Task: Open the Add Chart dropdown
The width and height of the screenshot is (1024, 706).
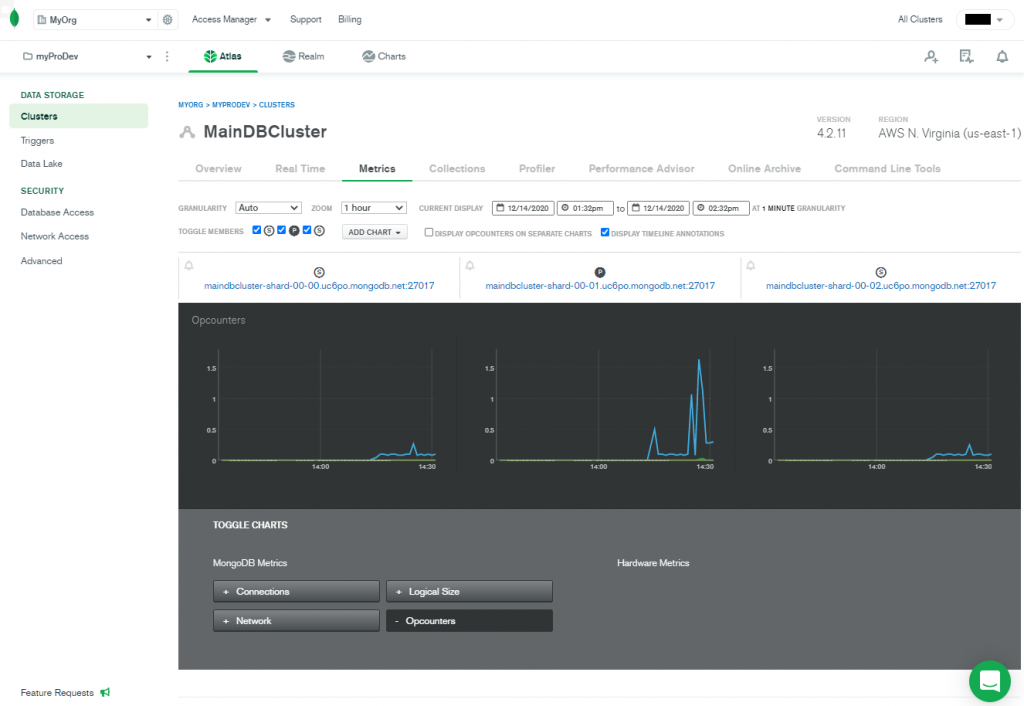Action: pos(374,232)
